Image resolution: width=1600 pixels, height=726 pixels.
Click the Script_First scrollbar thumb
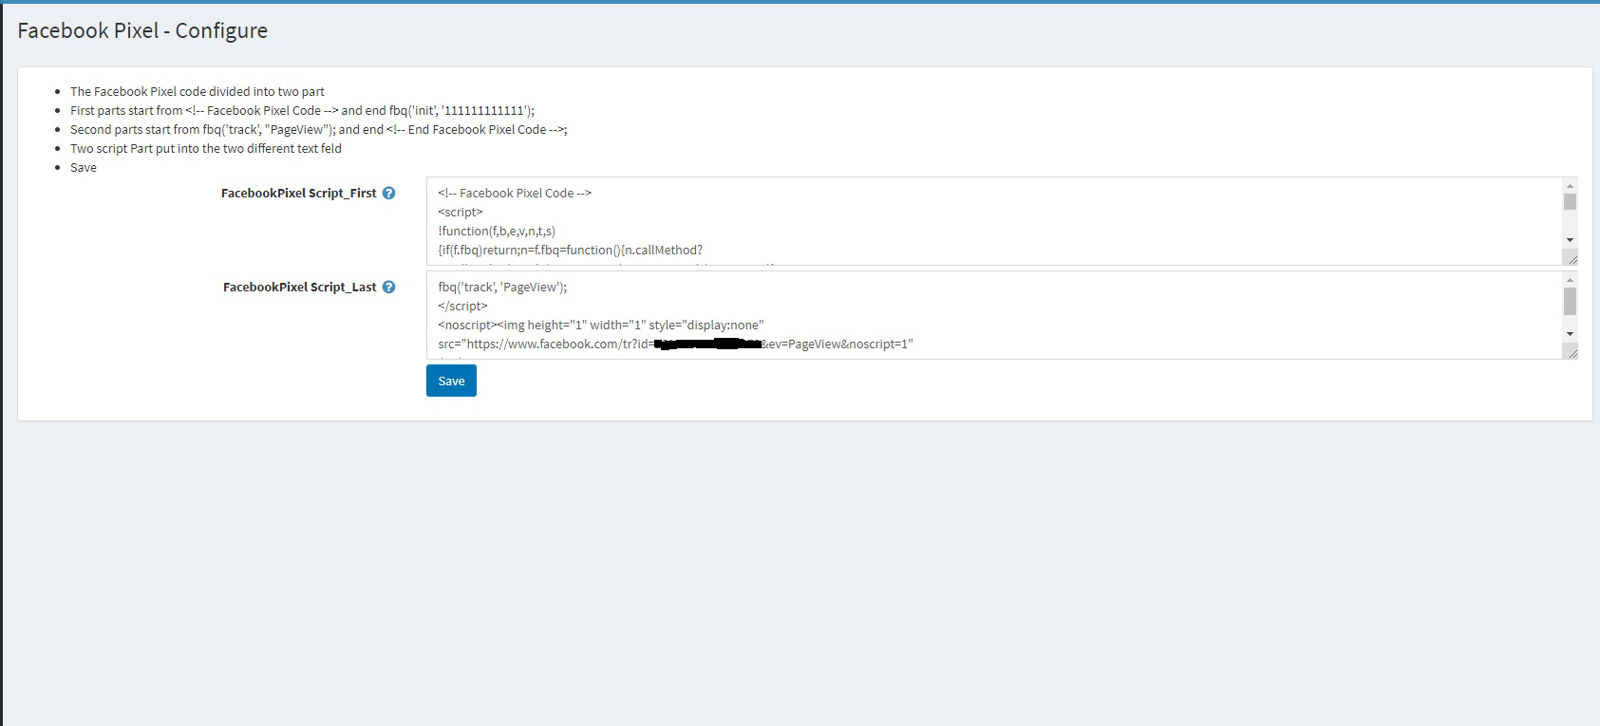(x=1570, y=202)
